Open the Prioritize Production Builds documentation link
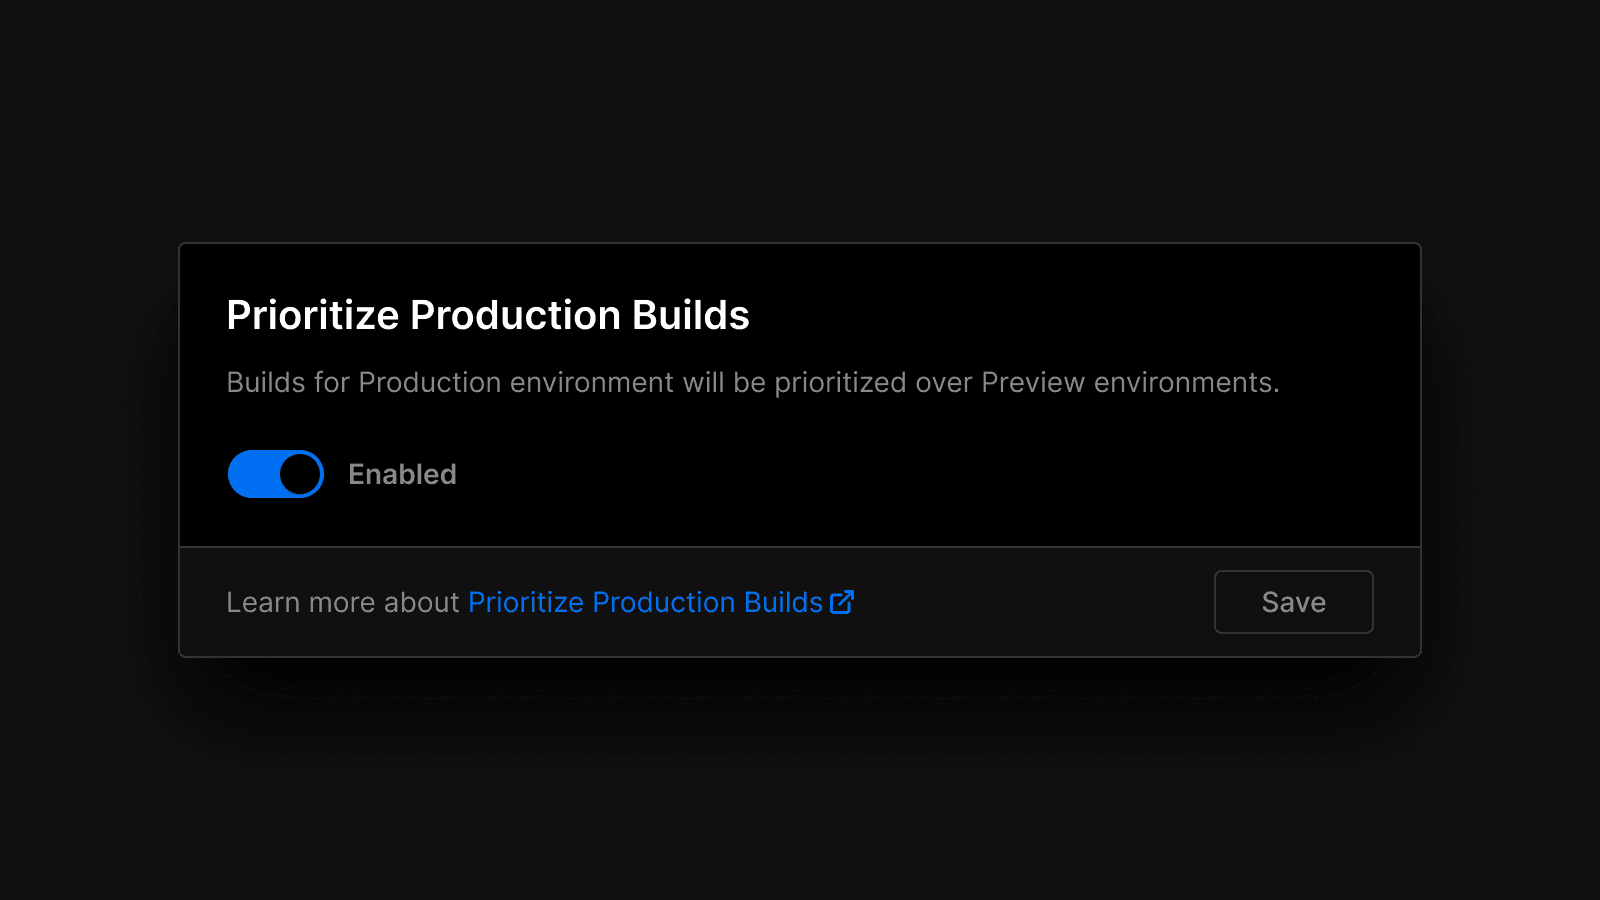Viewport: 1600px width, 900px height. (x=645, y=602)
